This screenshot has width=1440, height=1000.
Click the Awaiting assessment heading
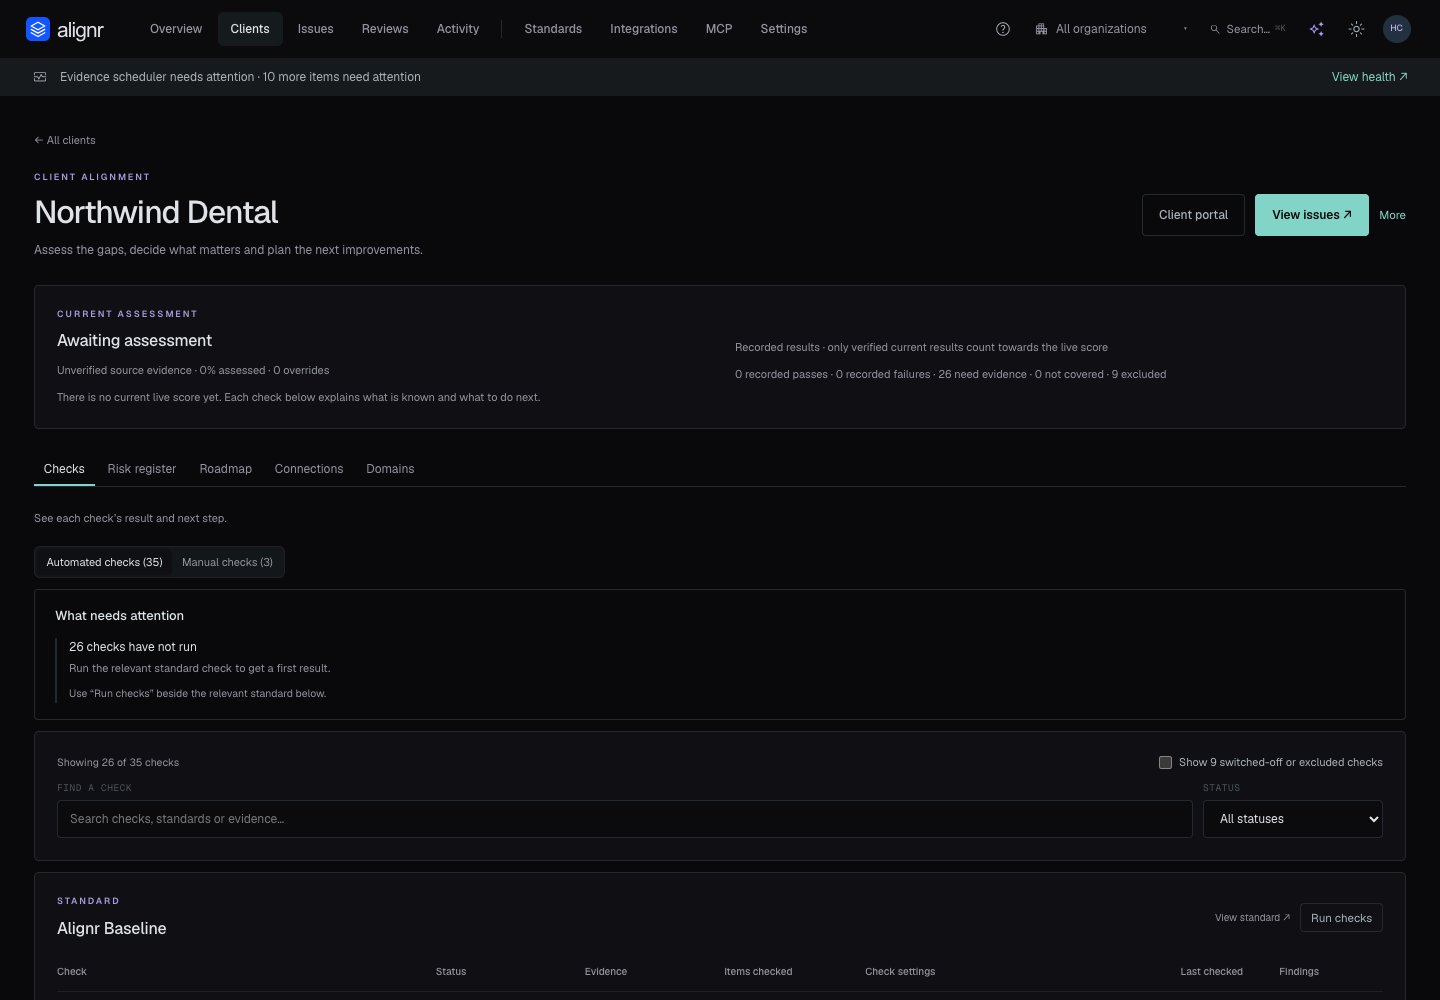click(x=134, y=341)
